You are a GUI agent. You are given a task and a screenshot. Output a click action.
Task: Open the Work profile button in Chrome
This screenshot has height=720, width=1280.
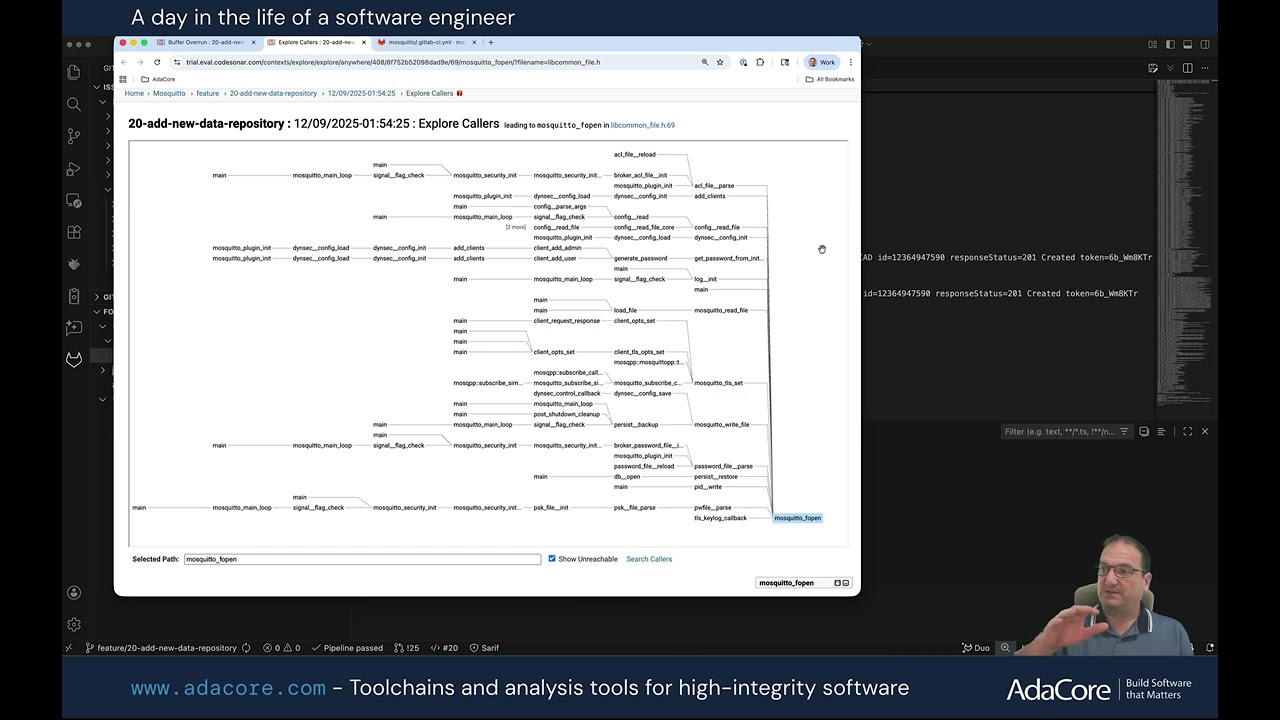822,62
